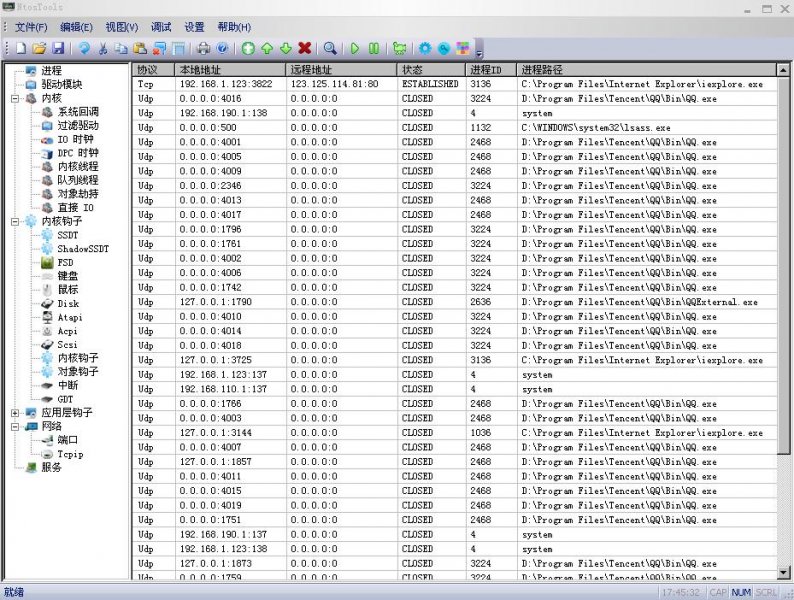Click local address 127.0.0.1:3725

(215, 360)
